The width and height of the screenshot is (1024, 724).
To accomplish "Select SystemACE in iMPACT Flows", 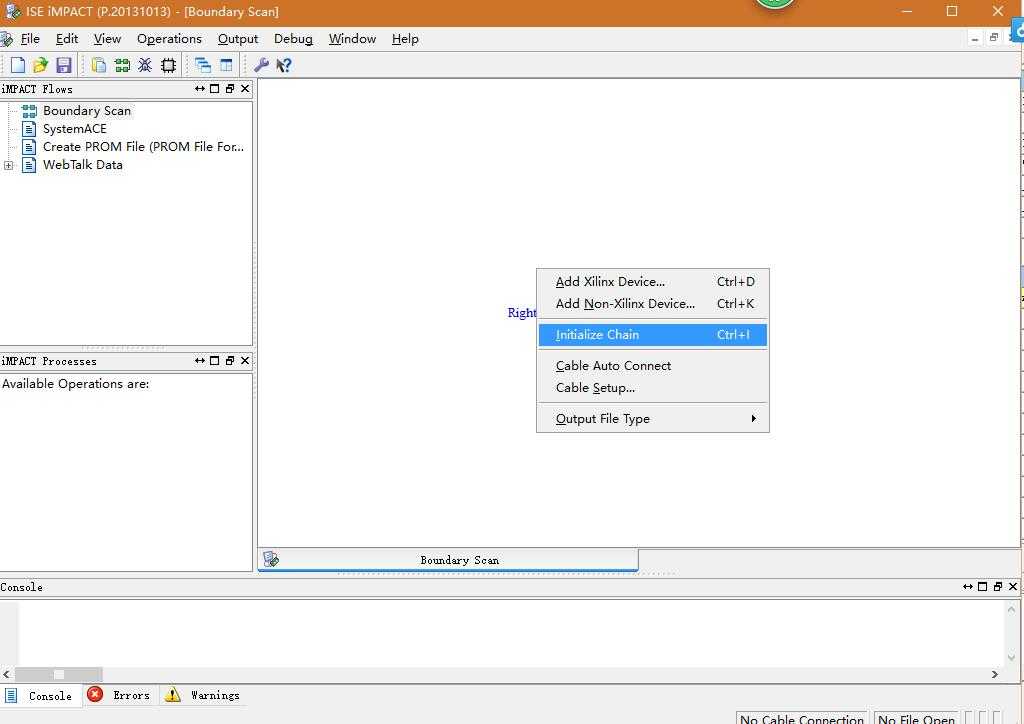I will pos(74,129).
